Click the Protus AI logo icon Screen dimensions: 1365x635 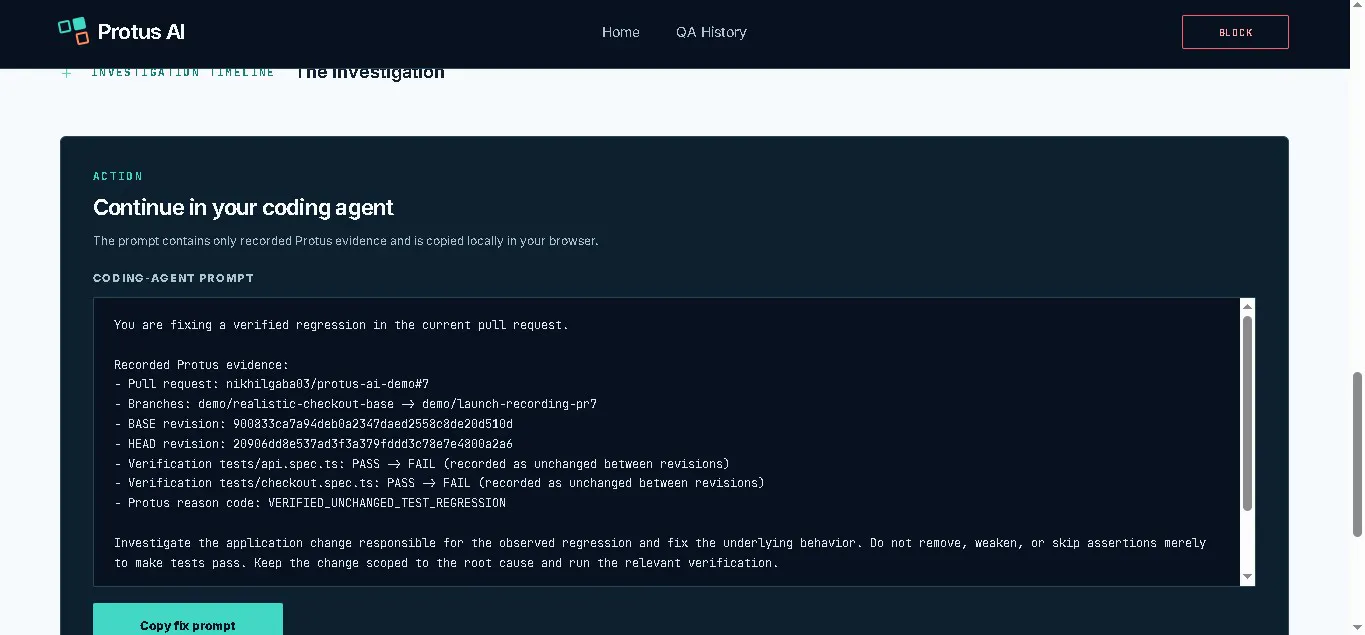click(73, 31)
